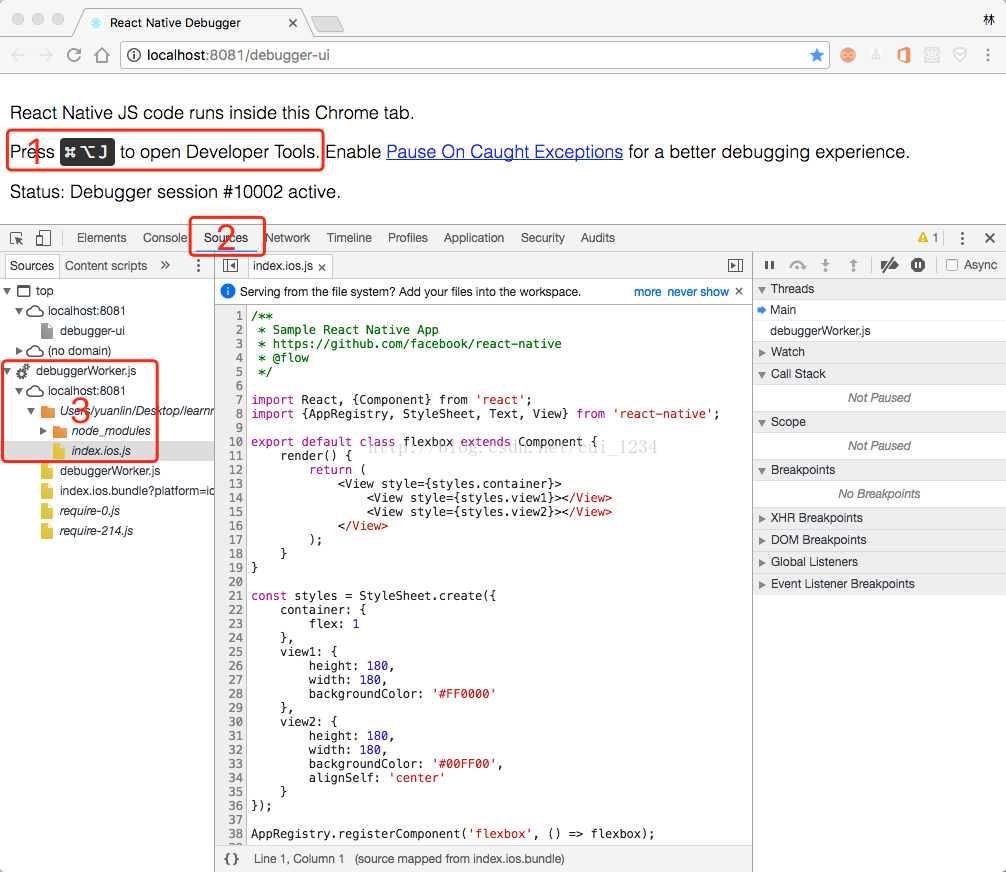Select index.ios.js in file tree
The image size is (1006, 872).
pos(101,451)
